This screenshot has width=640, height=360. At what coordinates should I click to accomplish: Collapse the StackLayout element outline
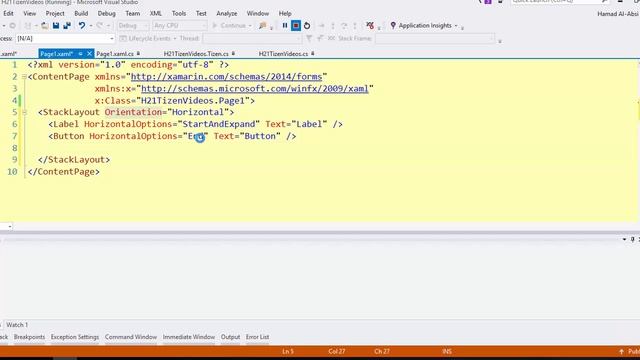point(24,112)
